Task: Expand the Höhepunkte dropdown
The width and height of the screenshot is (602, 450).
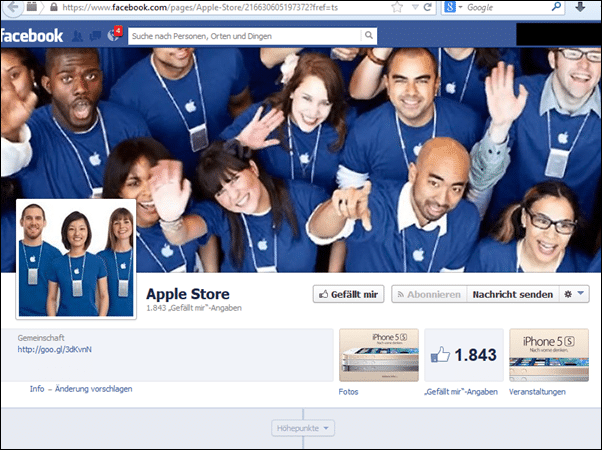Action: click(303, 428)
